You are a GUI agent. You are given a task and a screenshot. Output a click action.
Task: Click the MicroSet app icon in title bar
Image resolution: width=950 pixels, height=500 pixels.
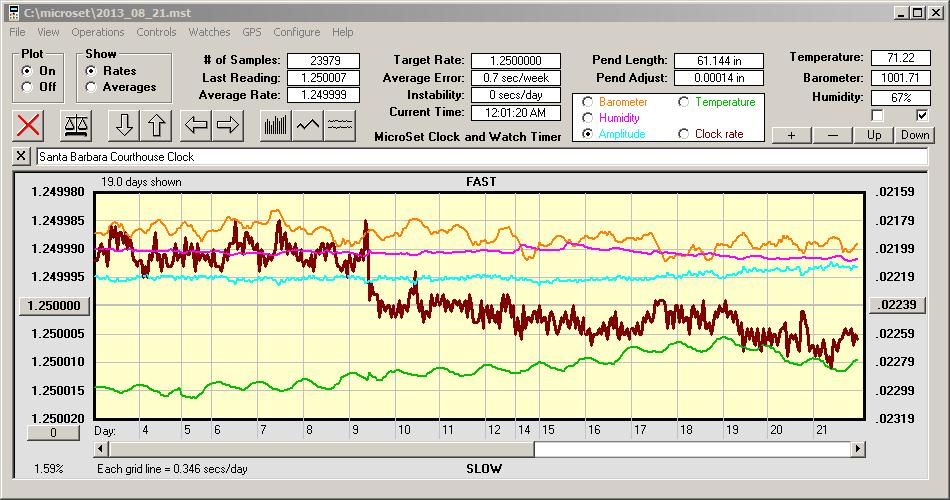coord(13,13)
